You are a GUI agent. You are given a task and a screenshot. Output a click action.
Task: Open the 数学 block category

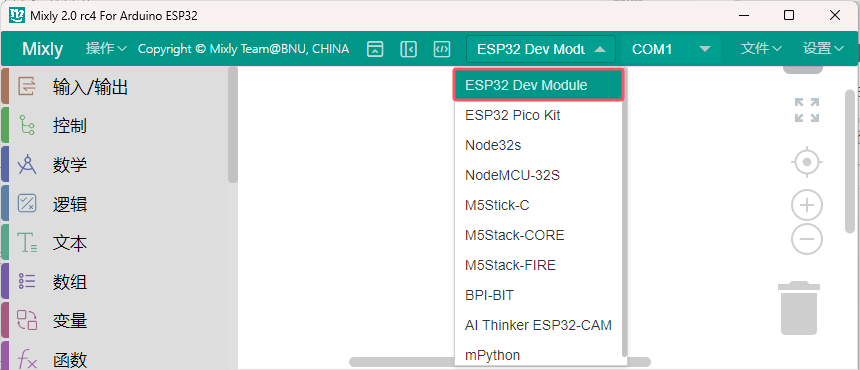click(x=115, y=164)
